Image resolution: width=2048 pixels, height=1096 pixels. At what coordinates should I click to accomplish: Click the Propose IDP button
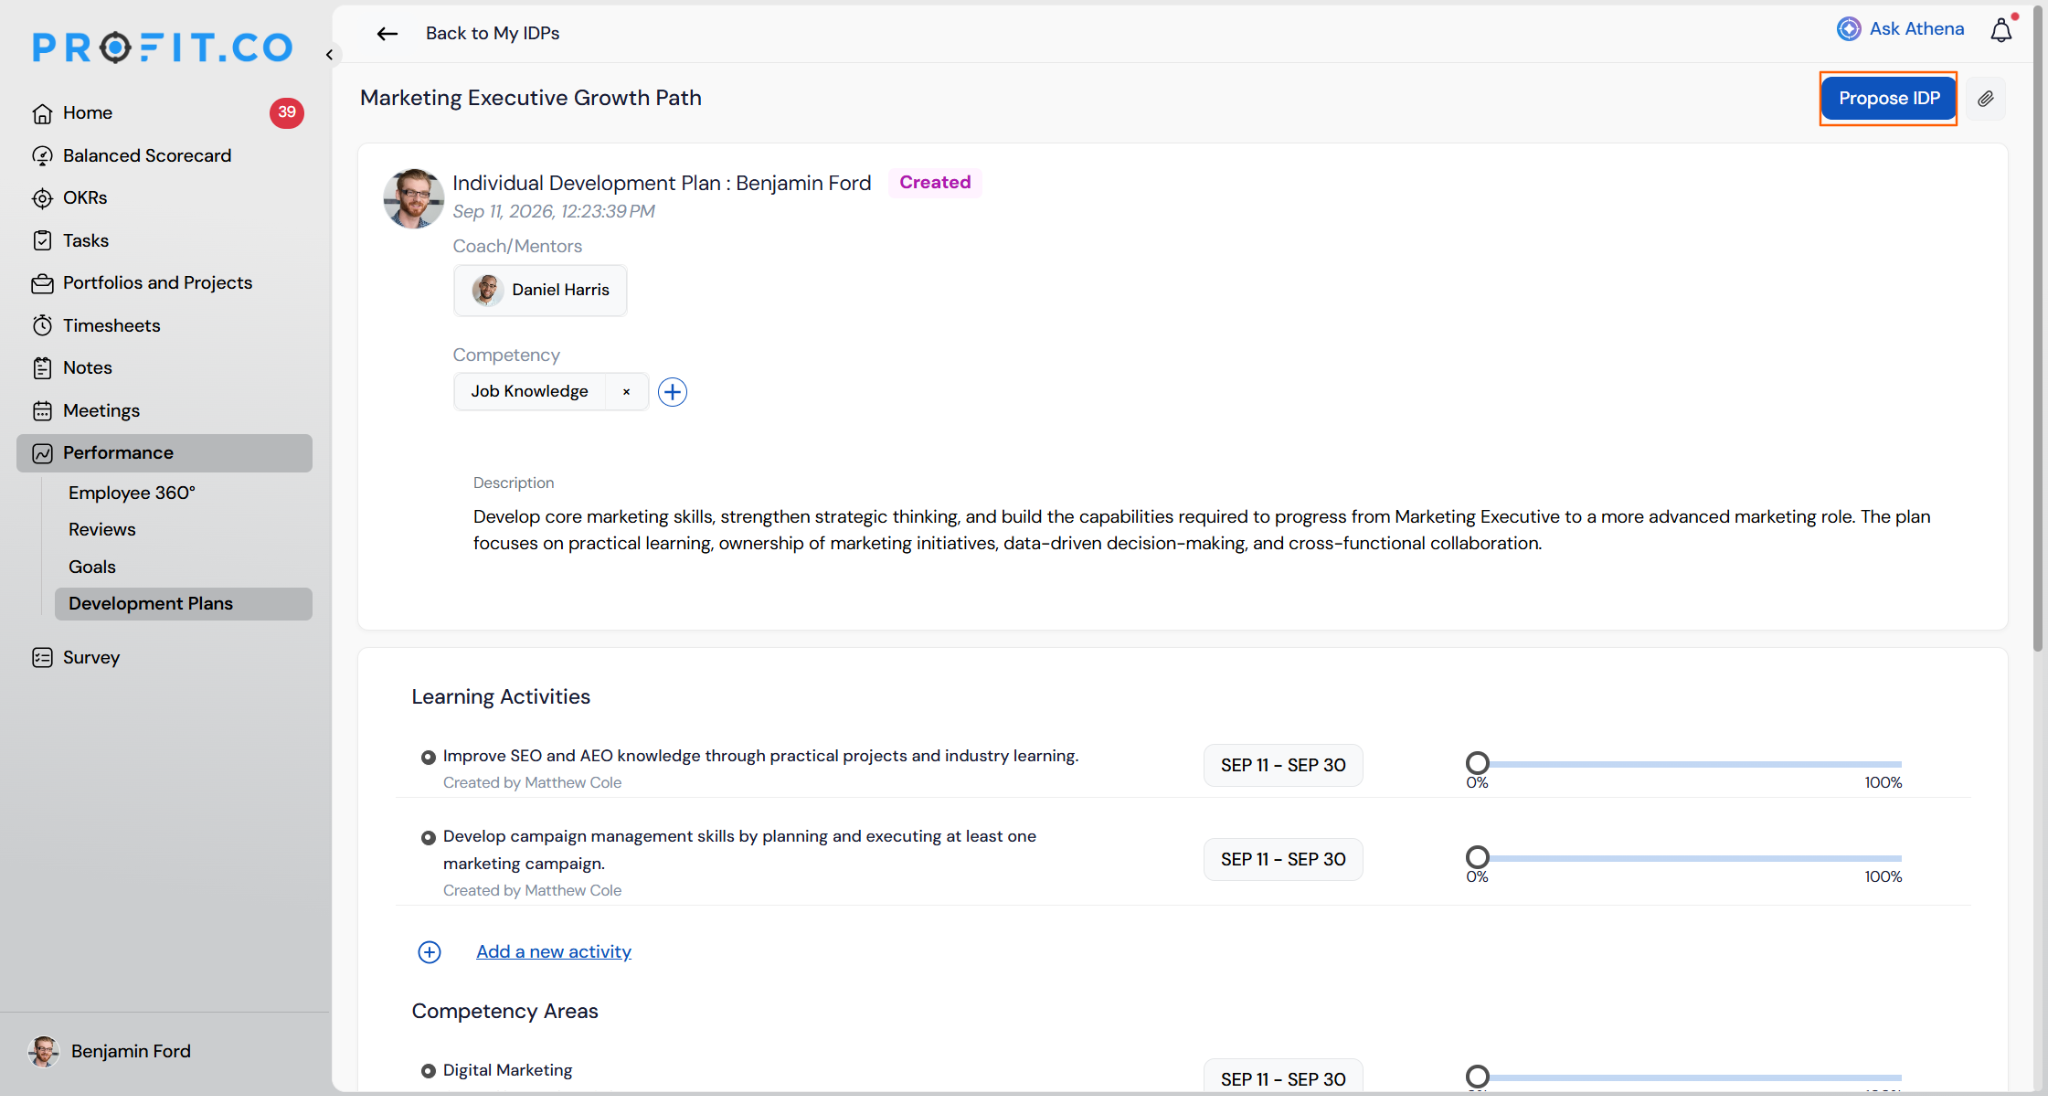tap(1888, 98)
